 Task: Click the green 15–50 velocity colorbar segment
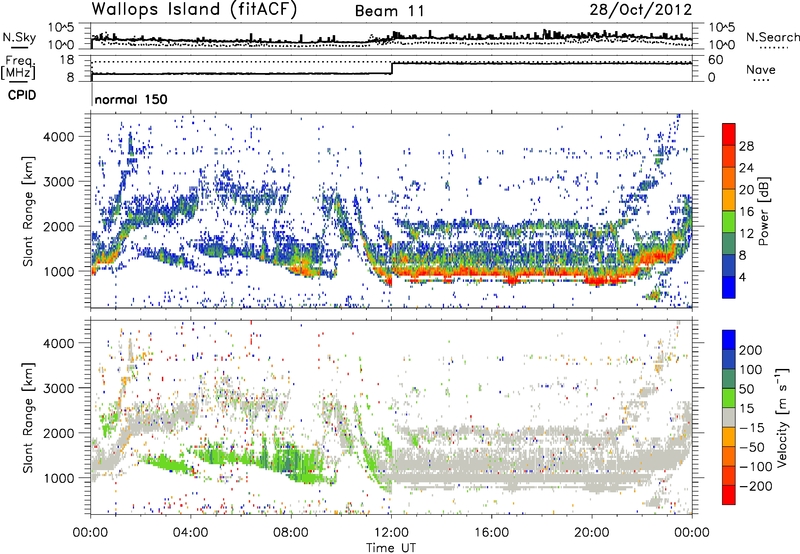pos(729,398)
